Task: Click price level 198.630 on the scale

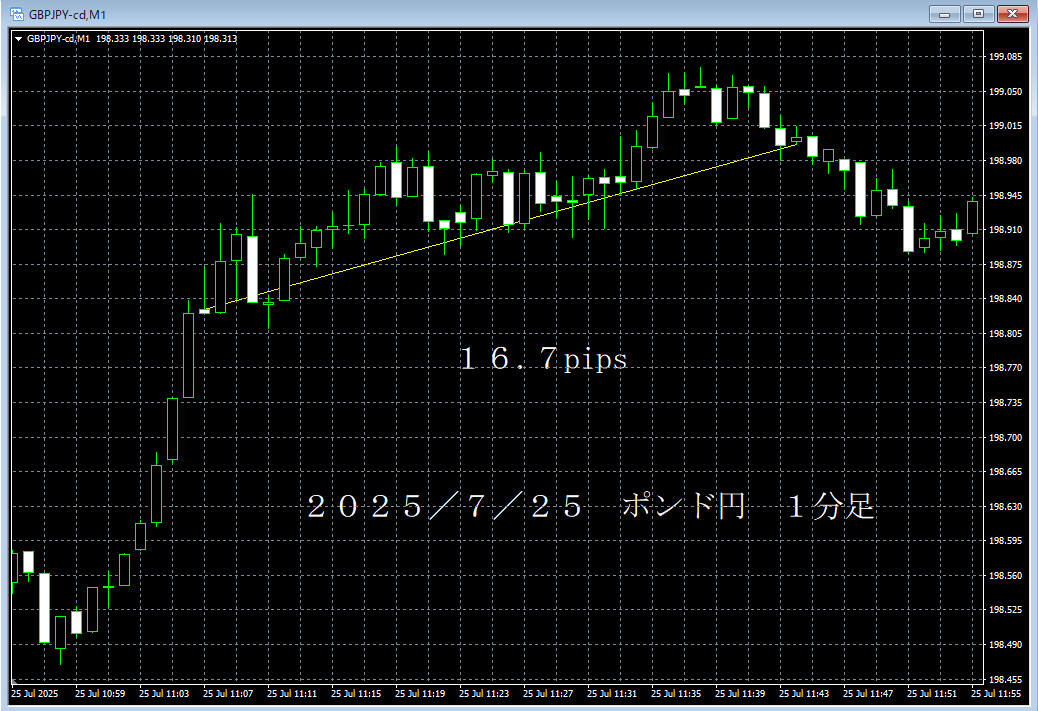Action: pyautogui.click(x=1005, y=506)
